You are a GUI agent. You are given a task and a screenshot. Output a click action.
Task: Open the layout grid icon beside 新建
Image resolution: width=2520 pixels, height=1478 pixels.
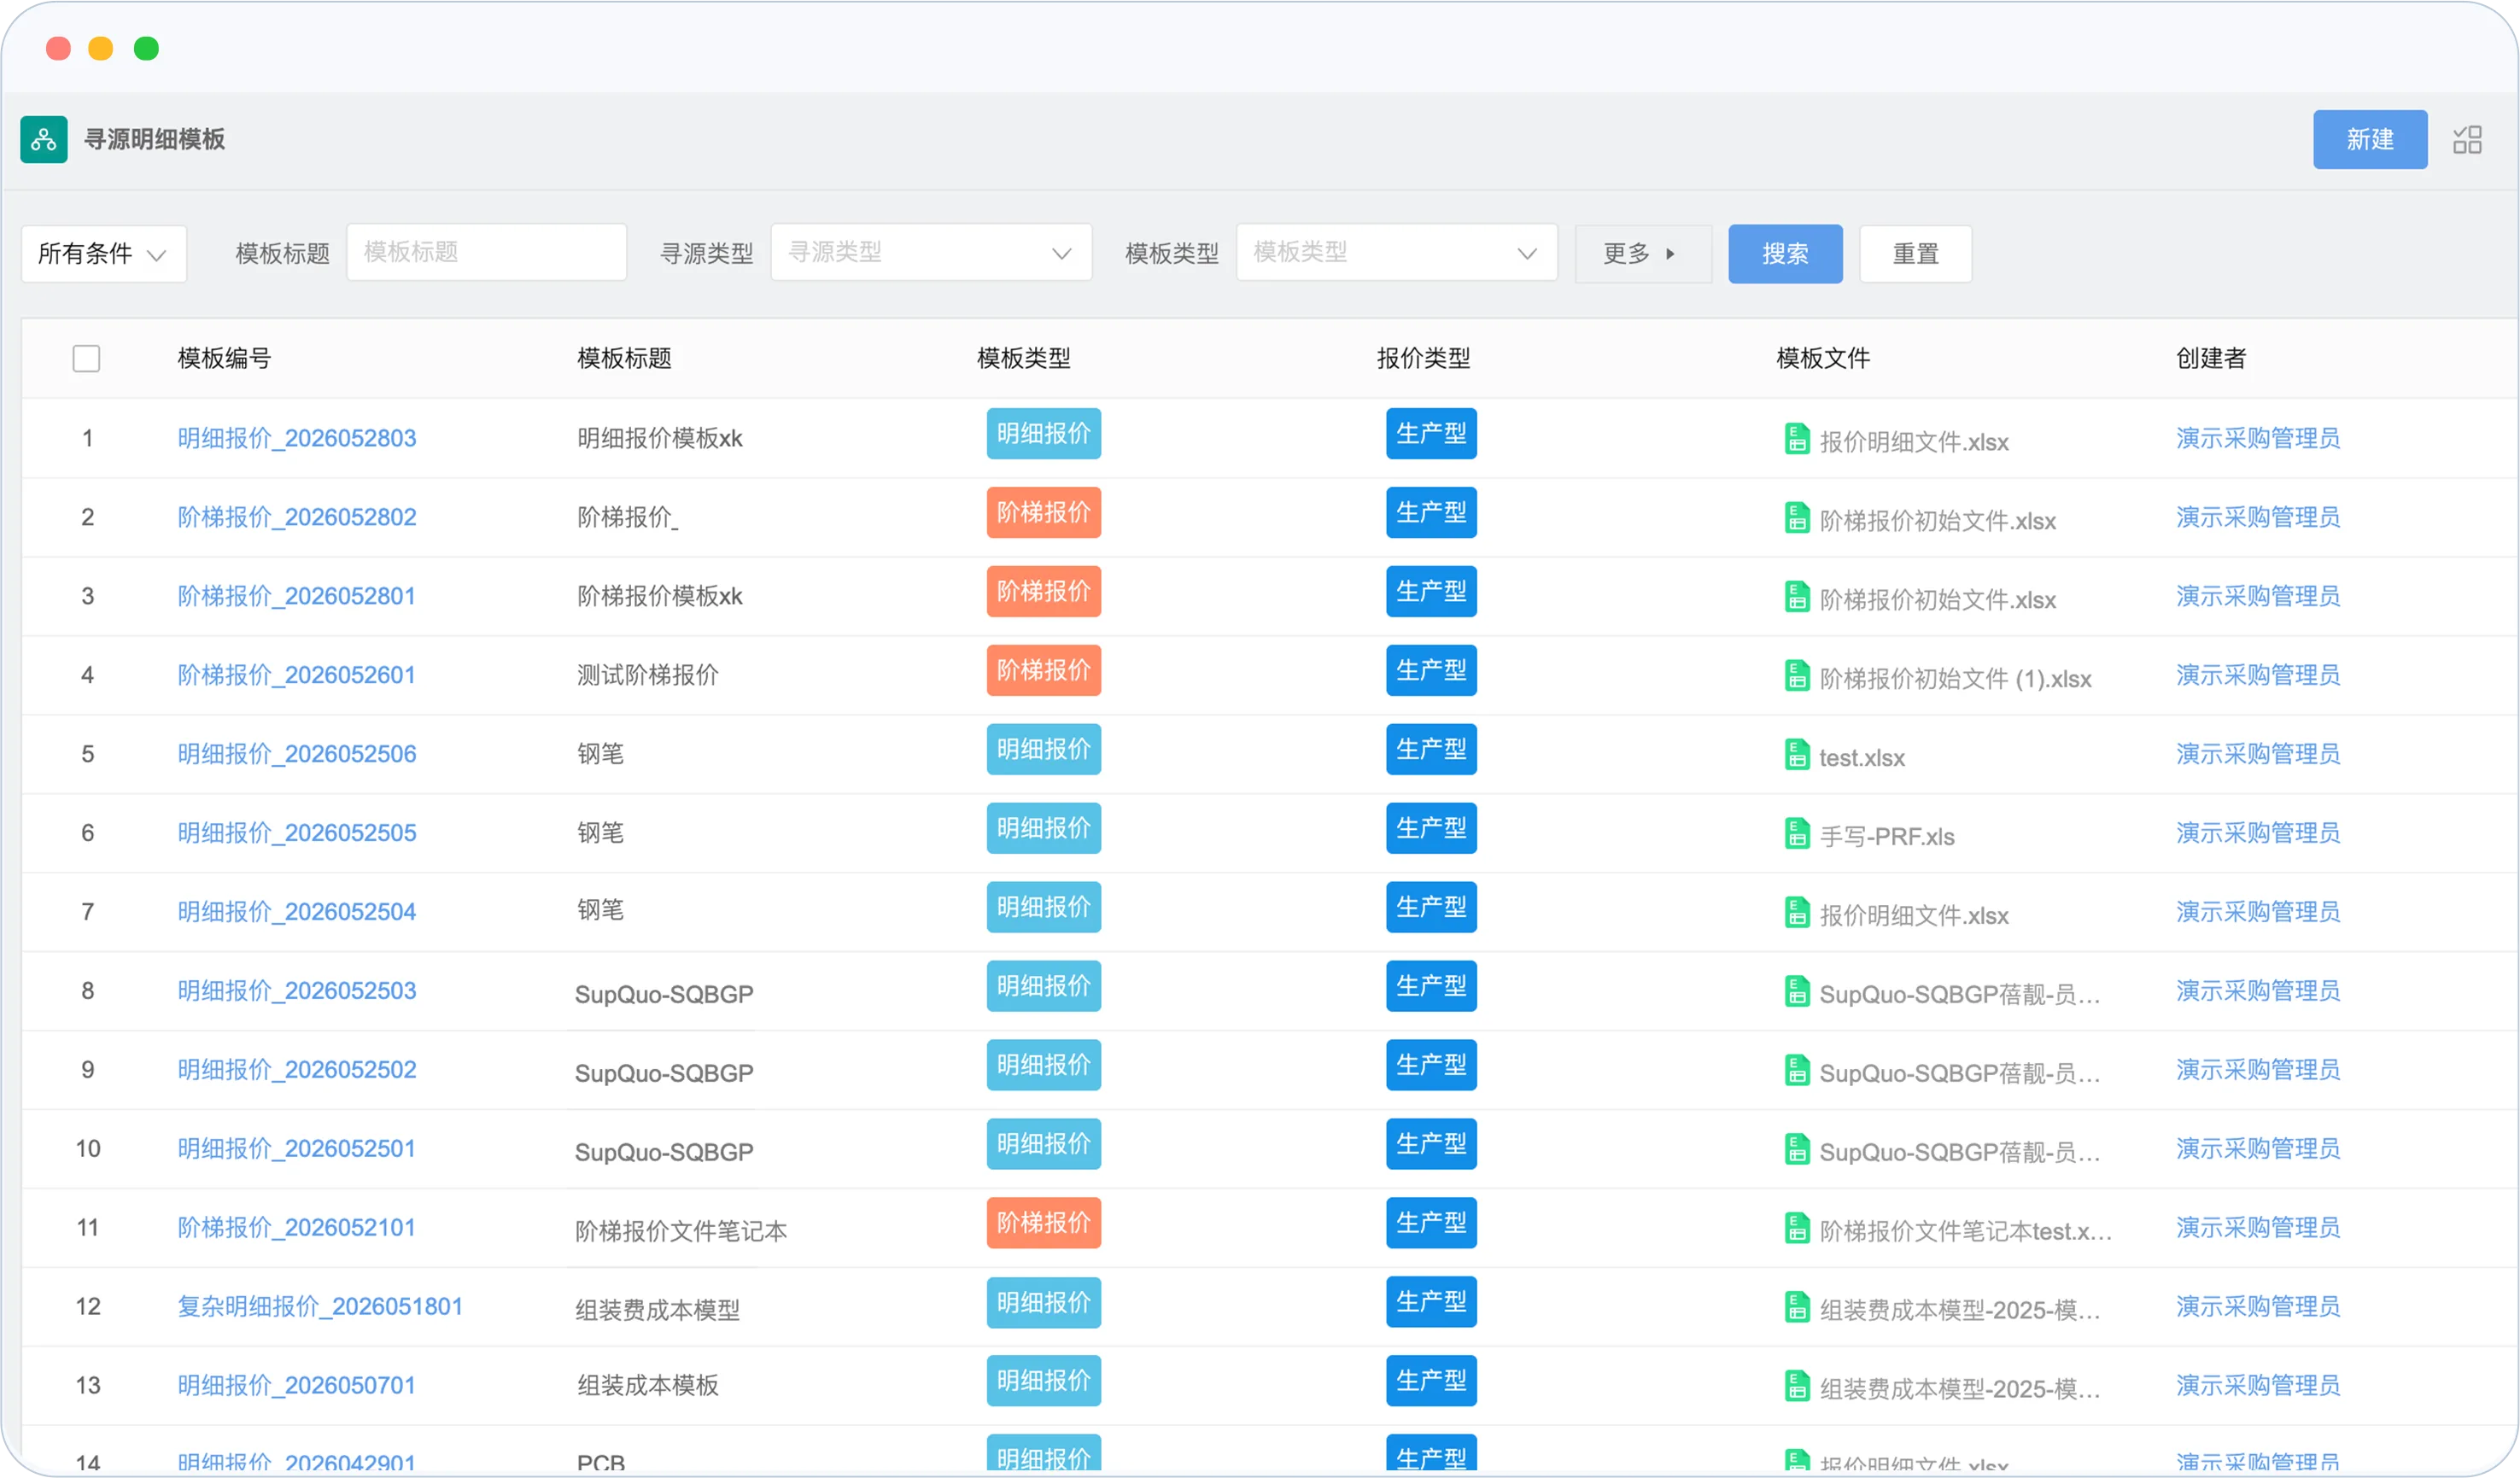pos(2467,139)
